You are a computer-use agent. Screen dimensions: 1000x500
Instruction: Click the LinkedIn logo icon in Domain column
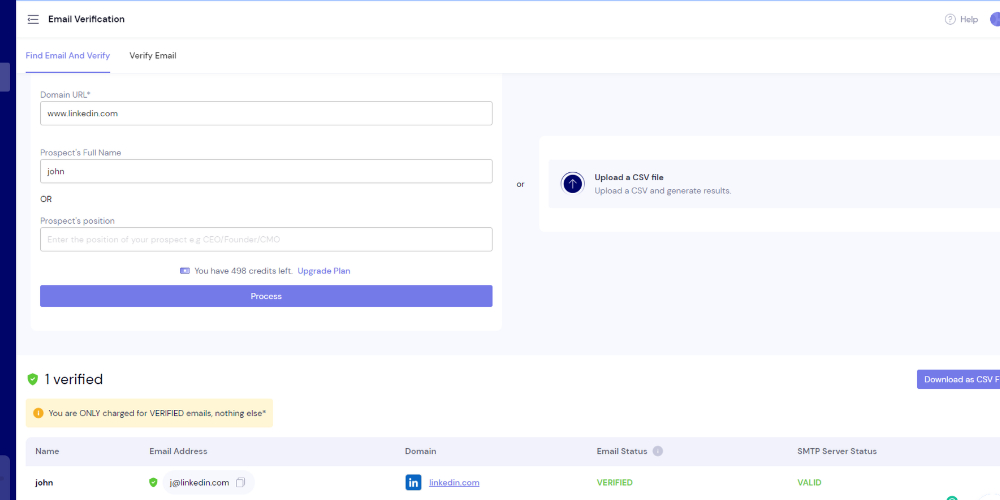tap(413, 482)
